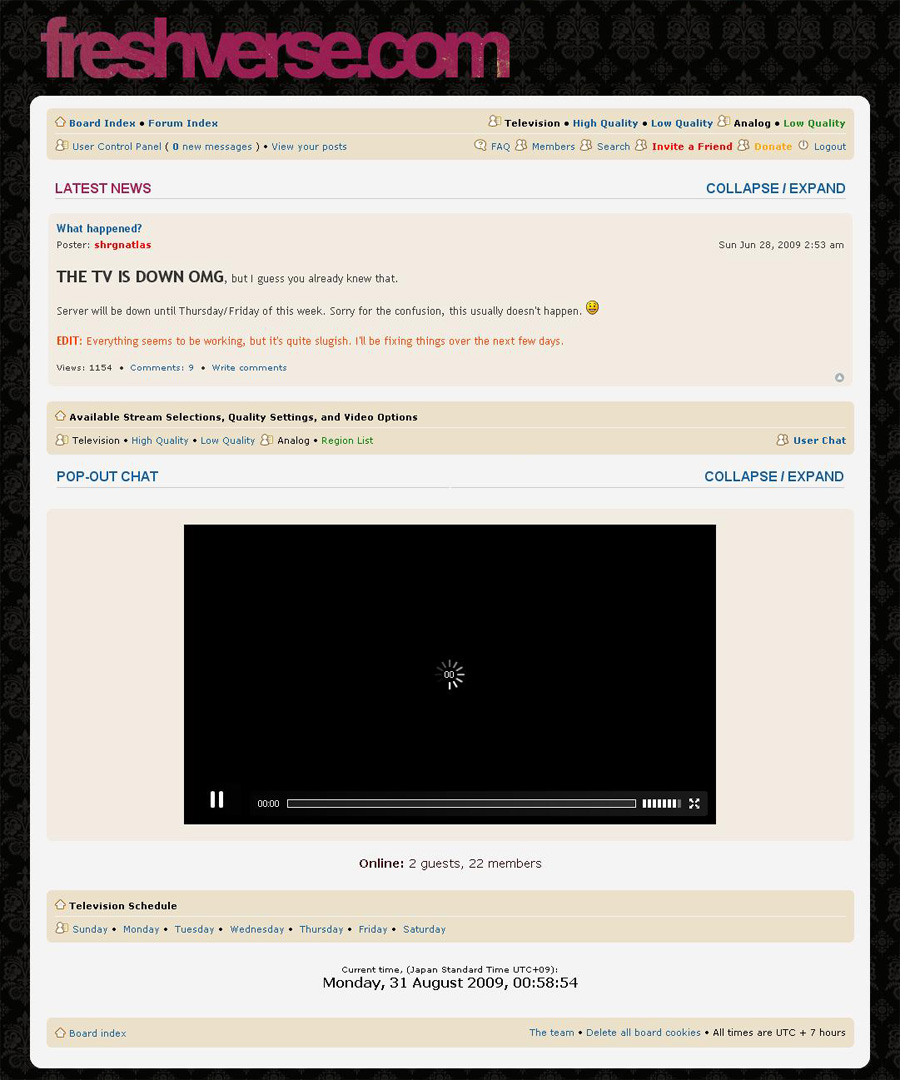Open Tuesday television schedule

(194, 929)
